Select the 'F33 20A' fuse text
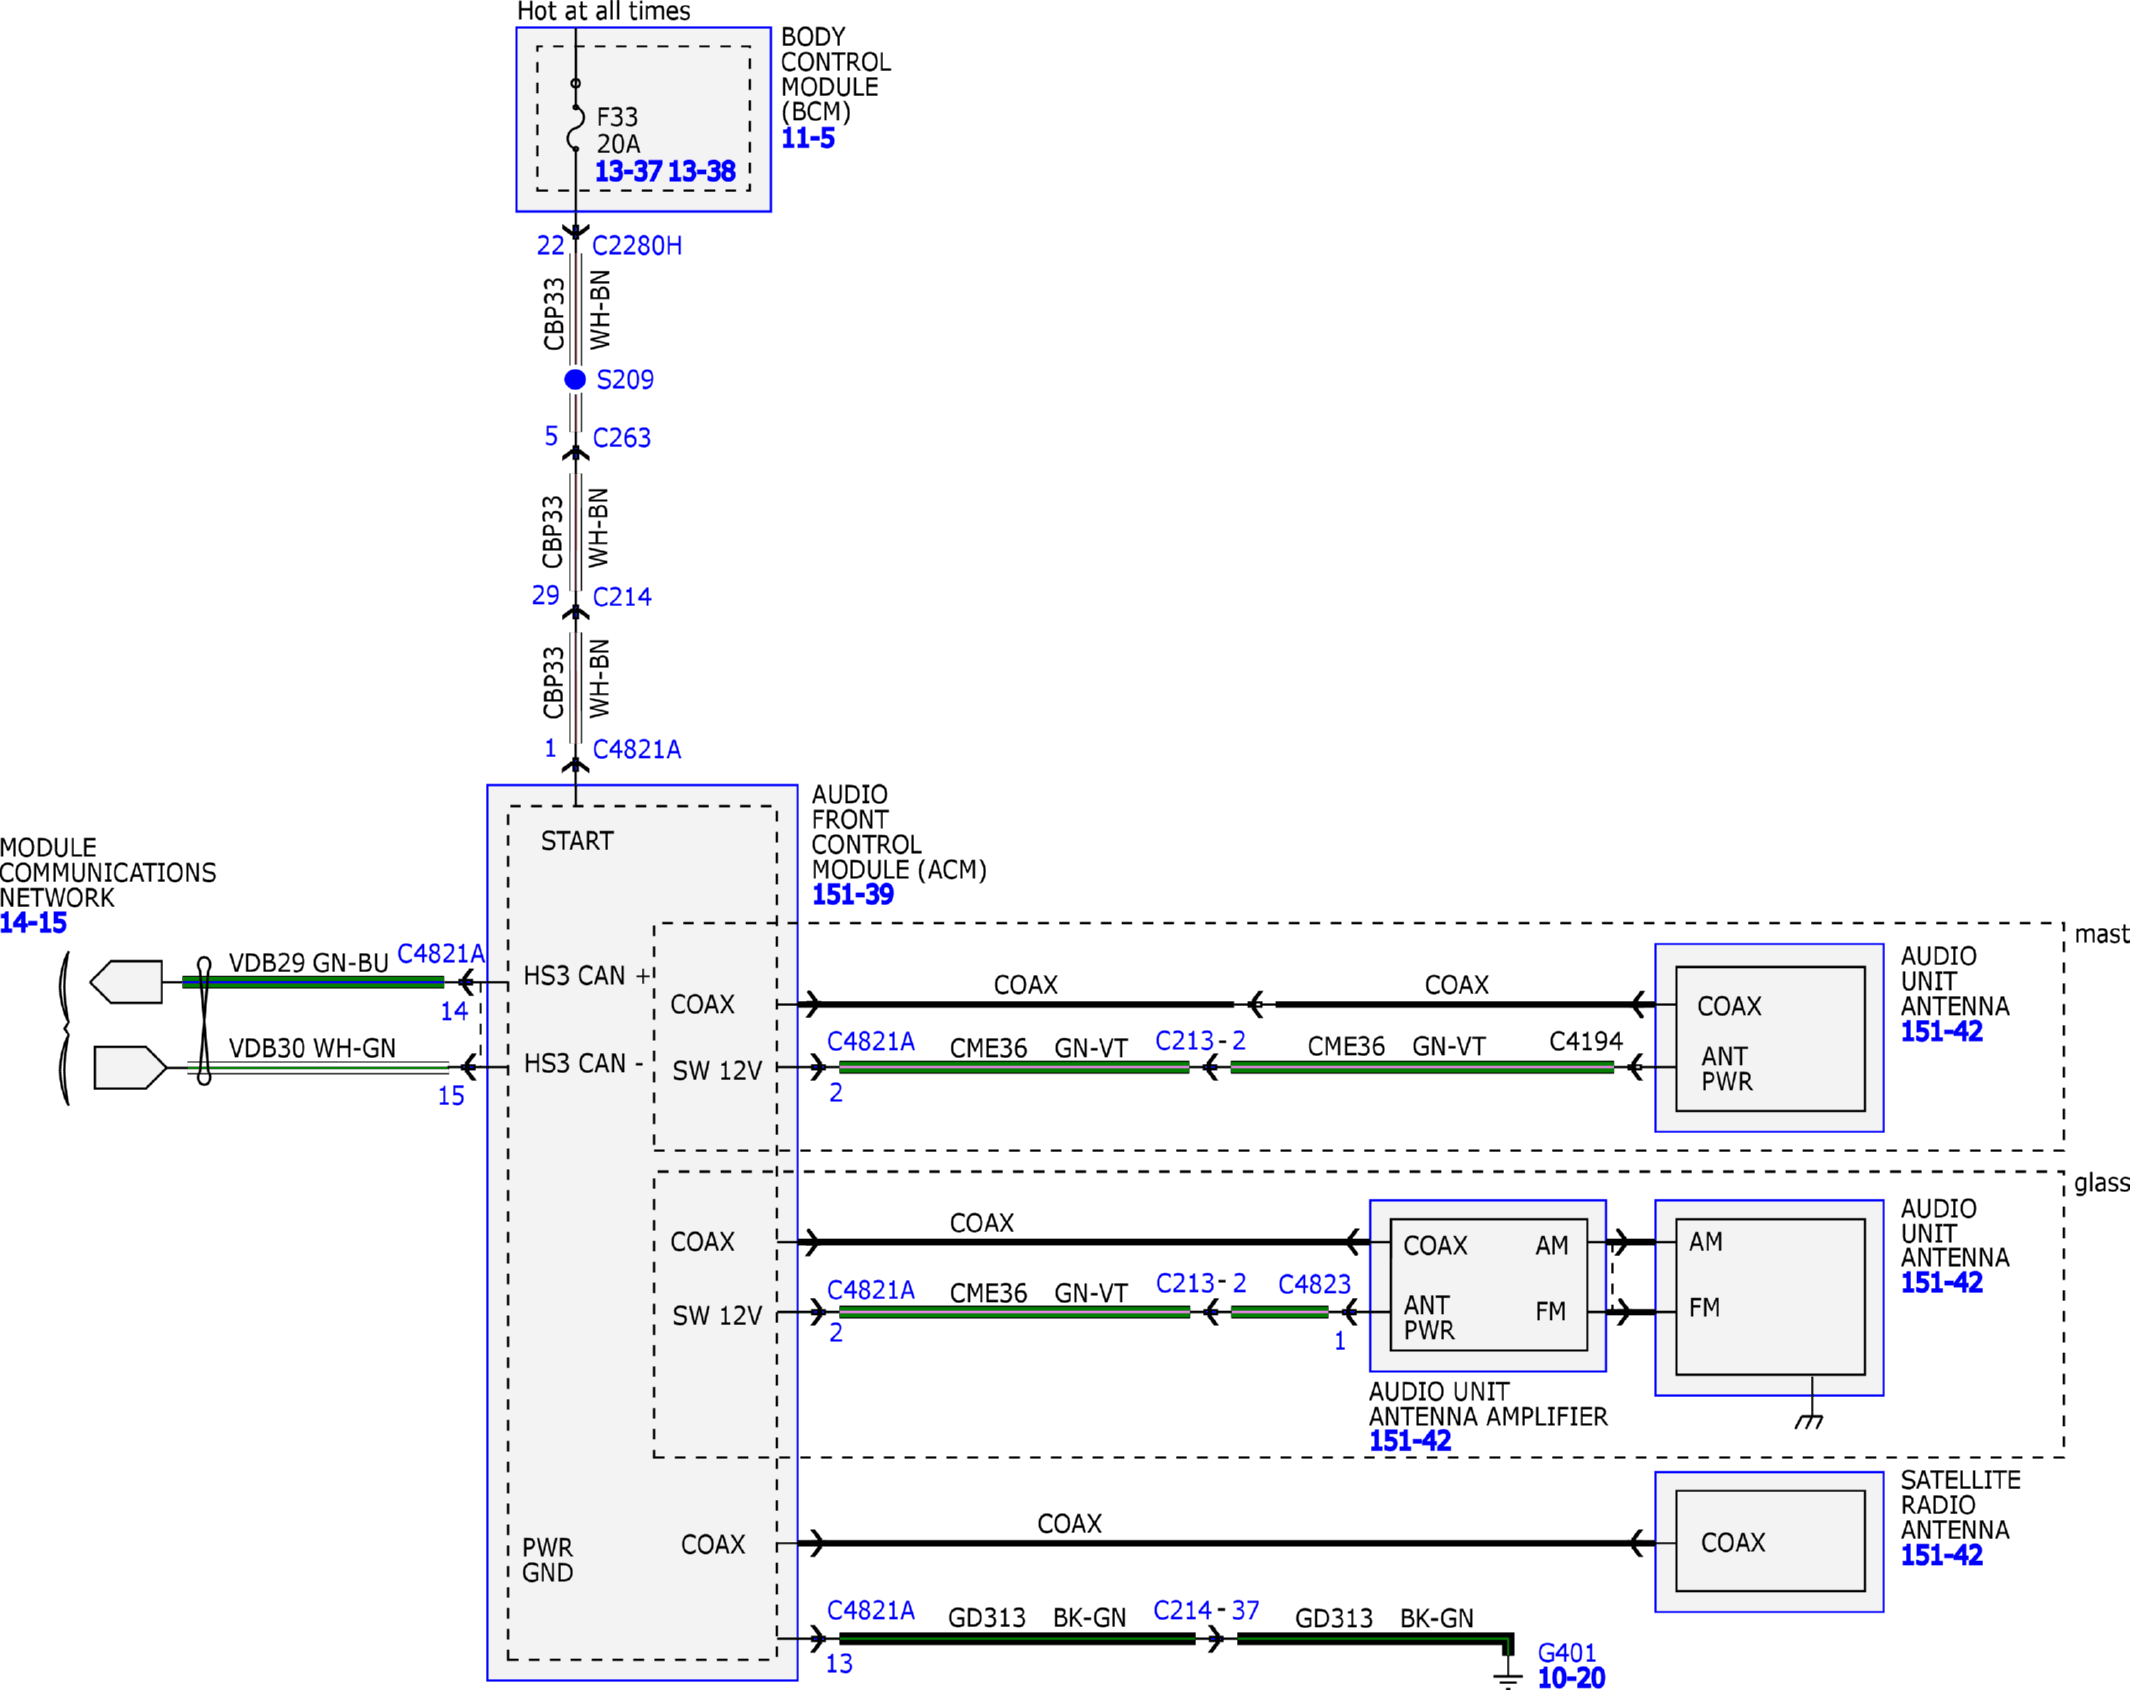The image size is (2130, 1690). tap(619, 130)
